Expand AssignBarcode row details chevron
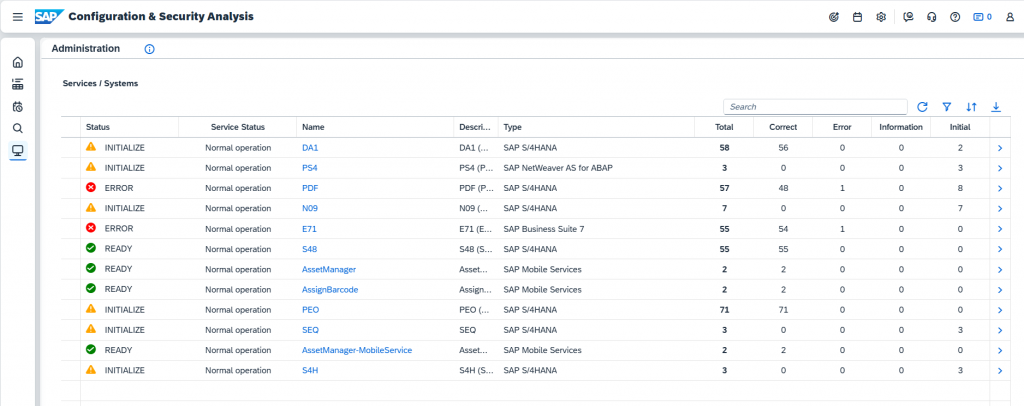 1000,290
